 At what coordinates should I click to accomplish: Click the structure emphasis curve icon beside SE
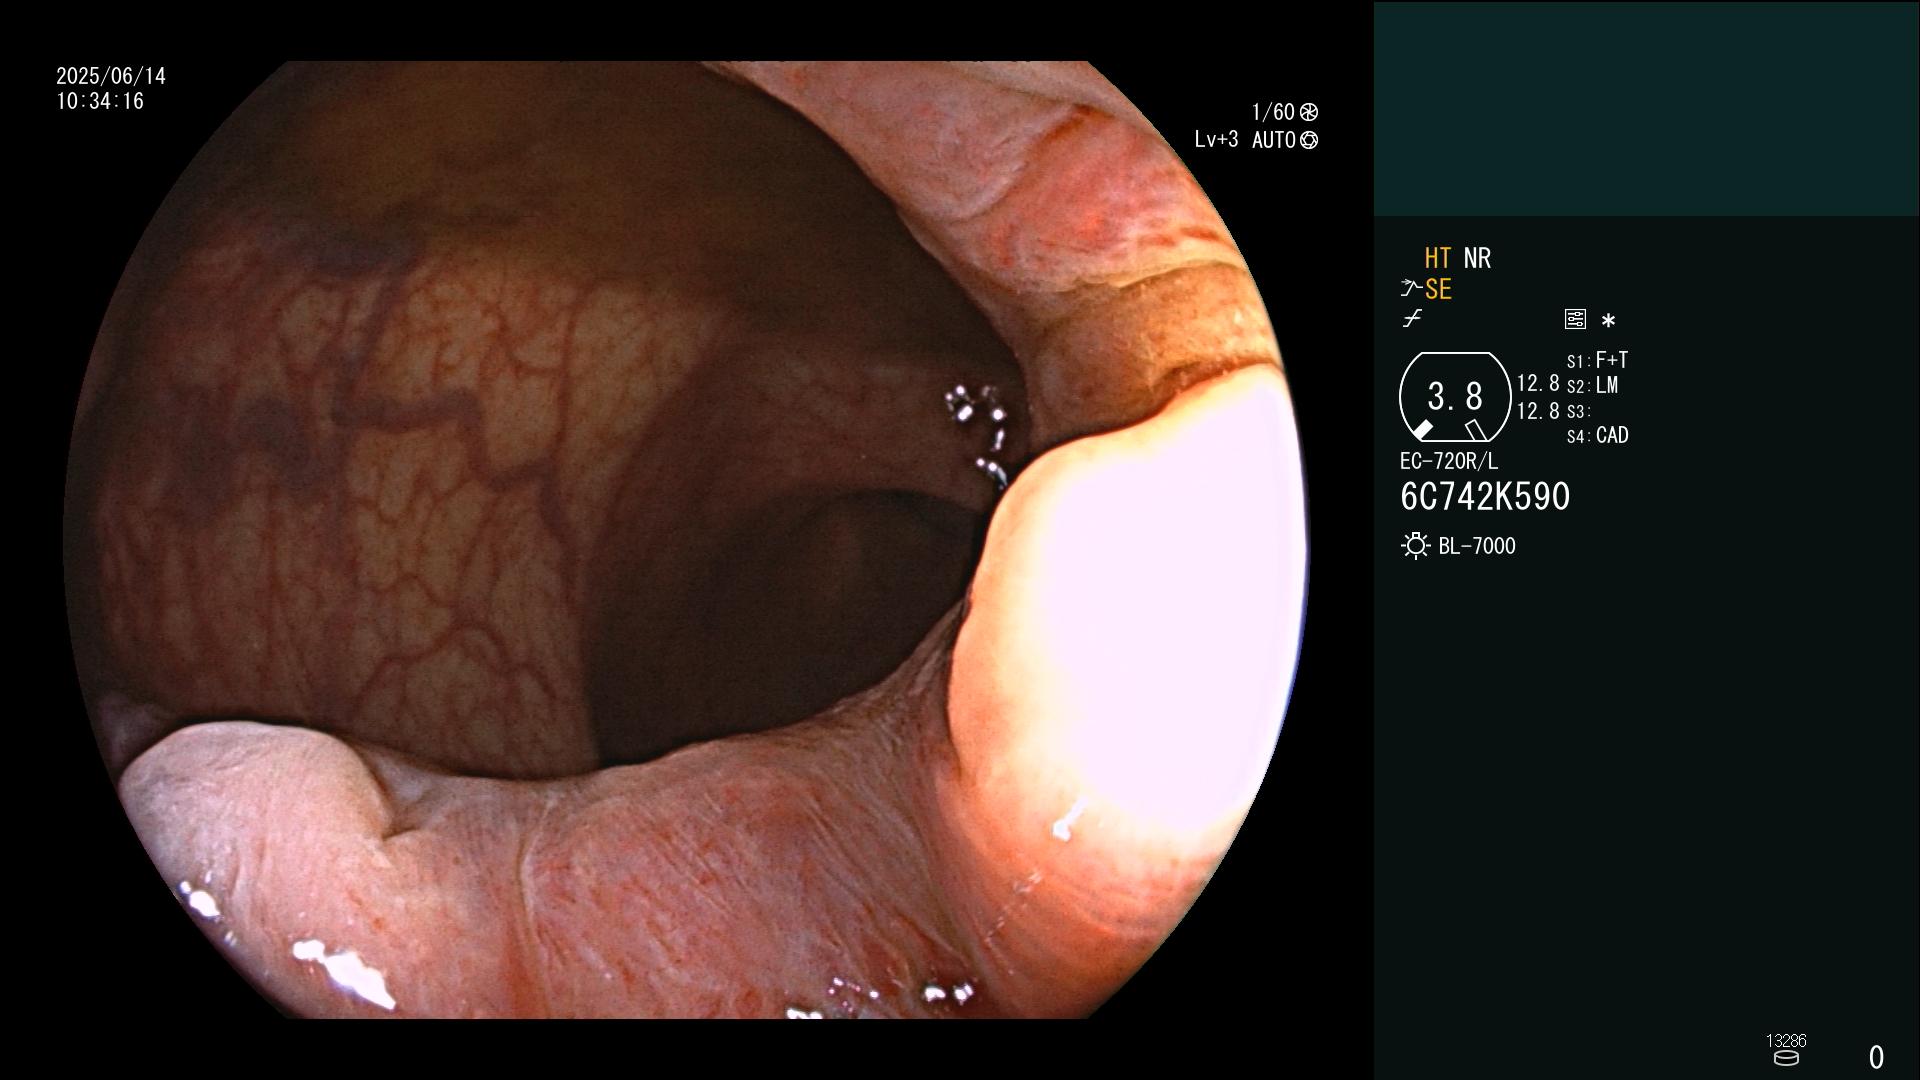(x=1411, y=289)
